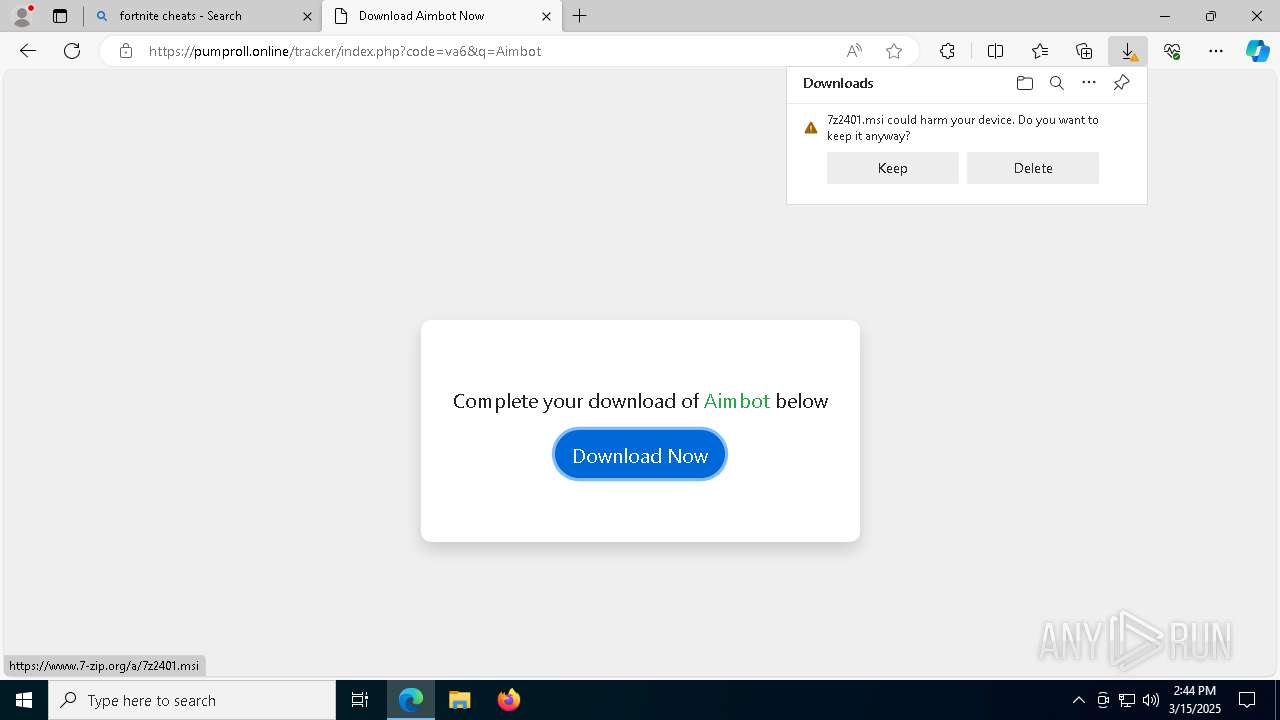This screenshot has height=720, width=1280.
Task: Toggle the Downloads toolbar button
Action: coord(1128,51)
